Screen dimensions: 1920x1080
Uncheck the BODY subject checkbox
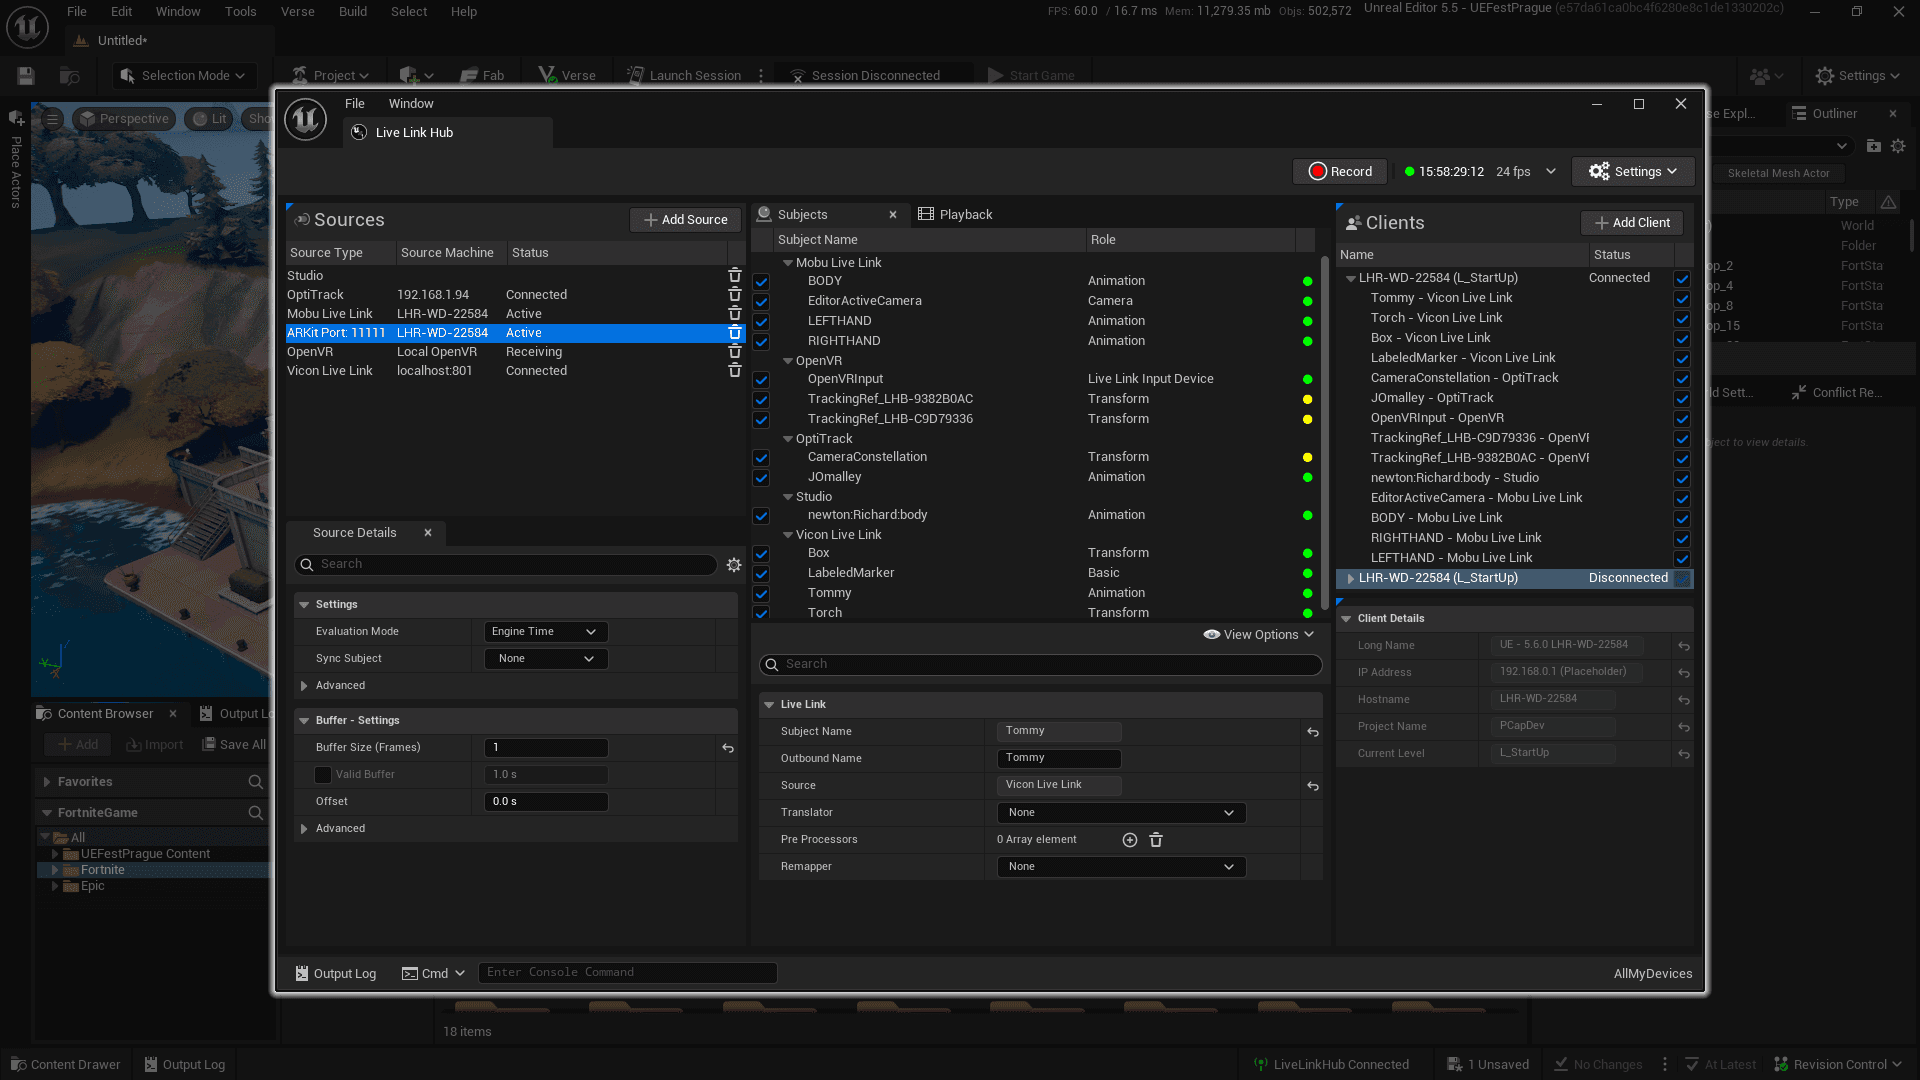click(x=761, y=282)
